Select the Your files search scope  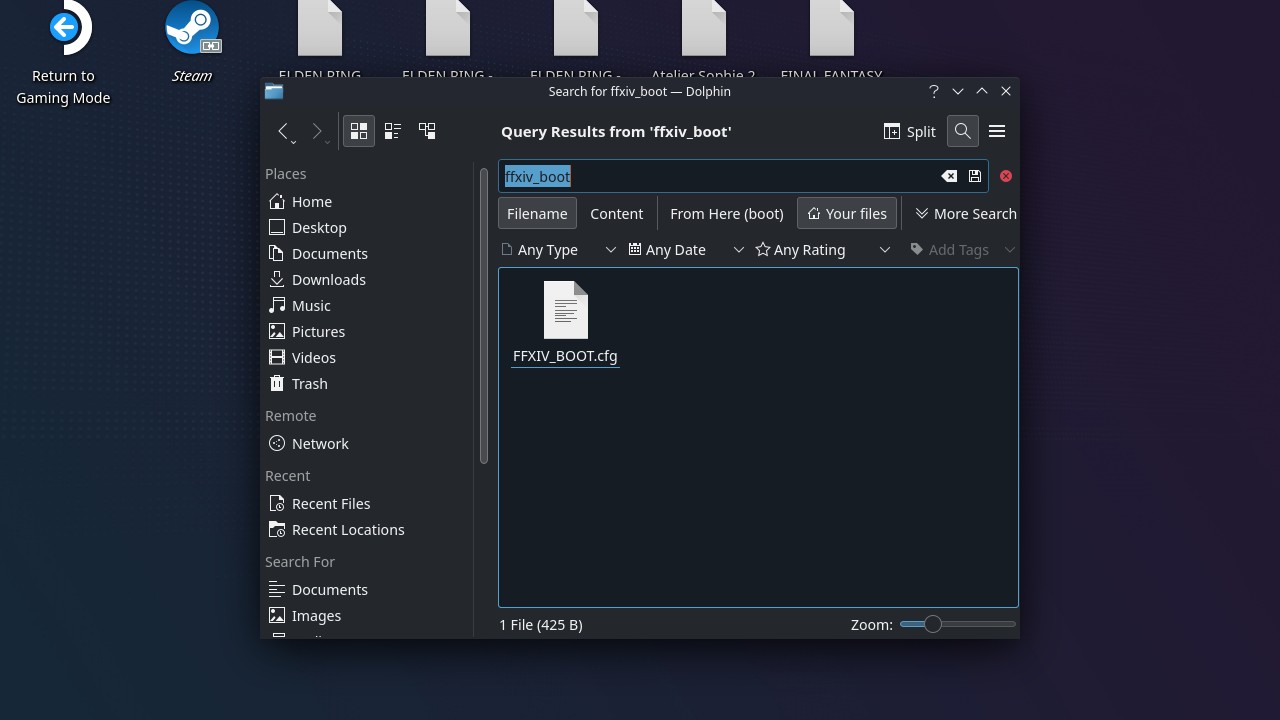[846, 213]
